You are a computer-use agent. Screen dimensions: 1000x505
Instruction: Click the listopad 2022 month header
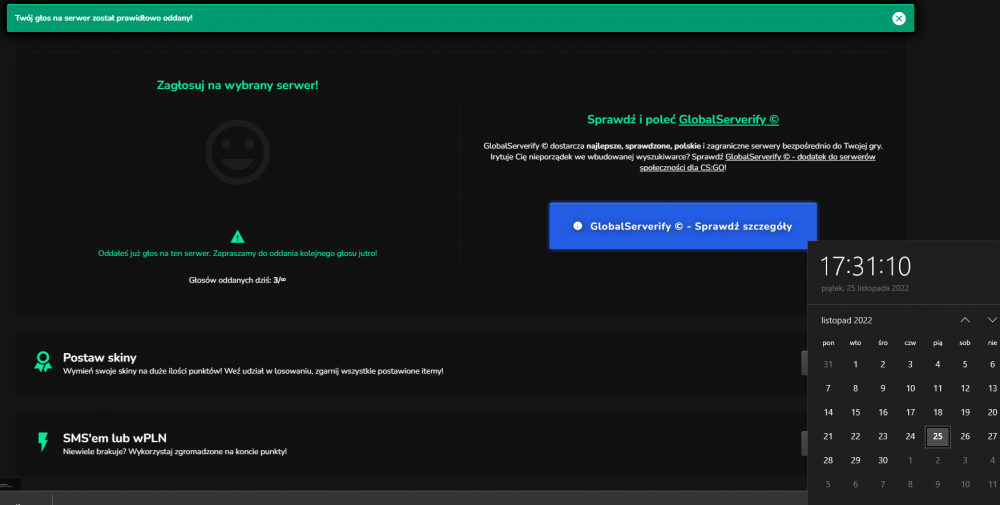pyautogui.click(x=846, y=320)
